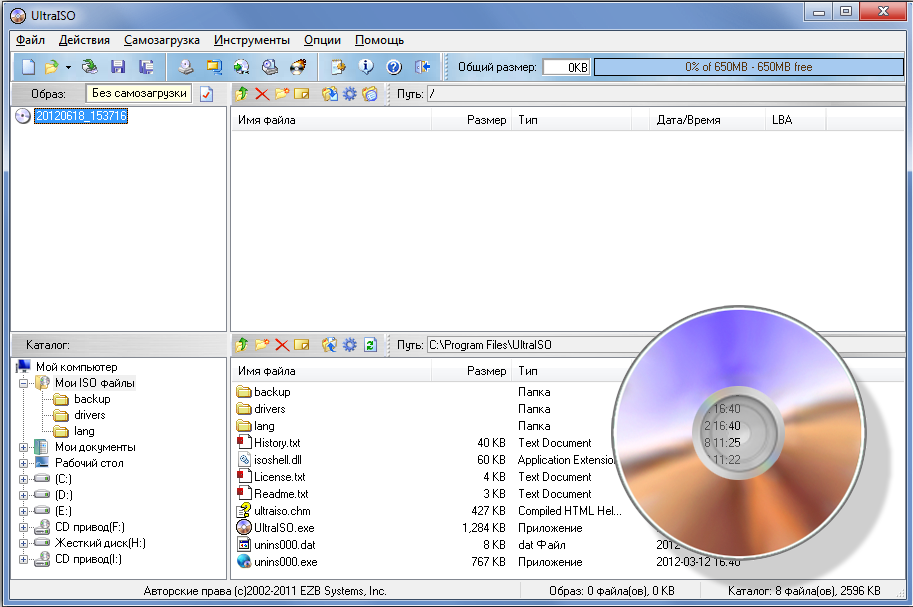Image resolution: width=913 pixels, height=607 pixels.
Task: Expand the (C:) drive node
Action: [x=24, y=479]
